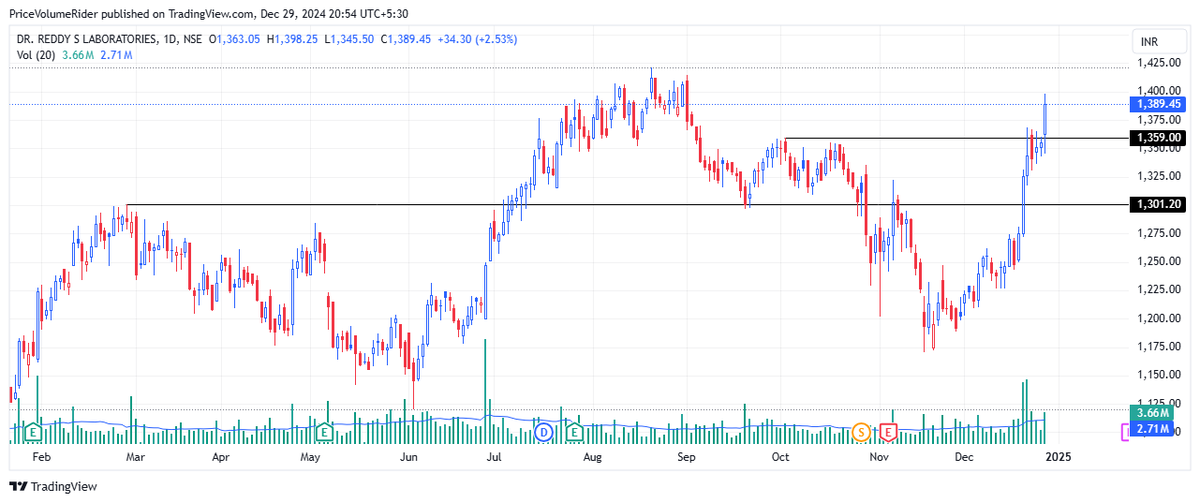
Task: Click the low price L1,345.50
Action: pyautogui.click(x=350, y=39)
